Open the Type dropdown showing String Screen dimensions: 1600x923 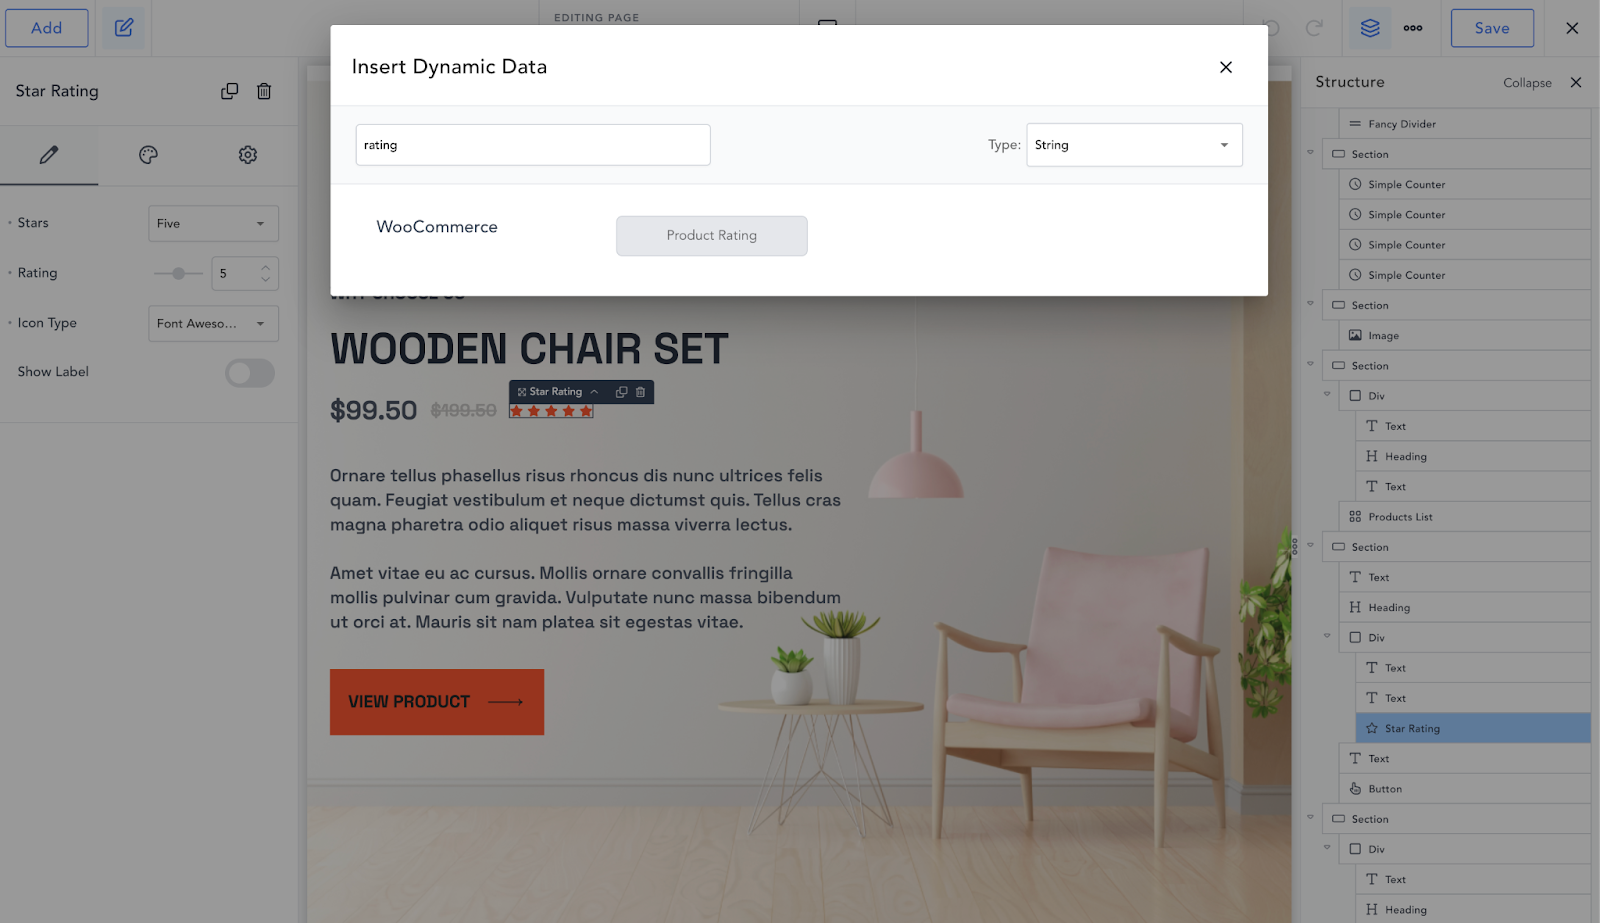[x=1134, y=145]
